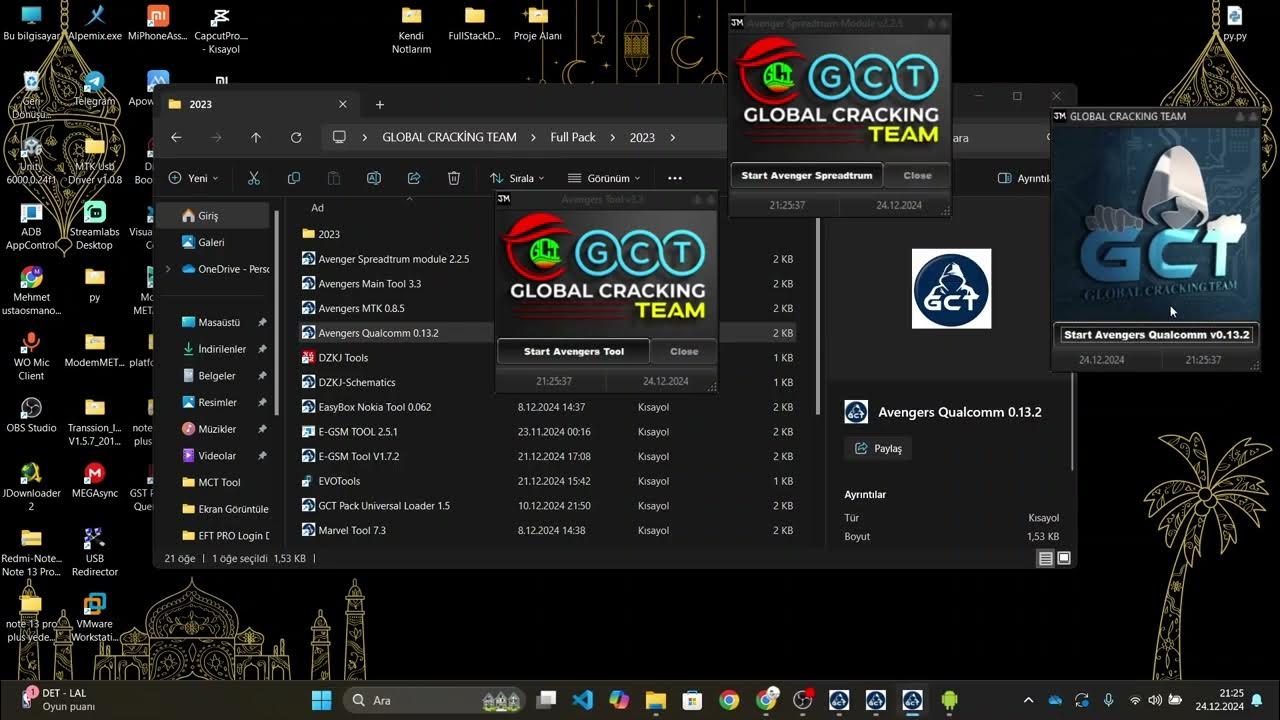This screenshot has width=1280, height=720.
Task: Open the WO Mic Client desktop icon
Action: point(31,356)
